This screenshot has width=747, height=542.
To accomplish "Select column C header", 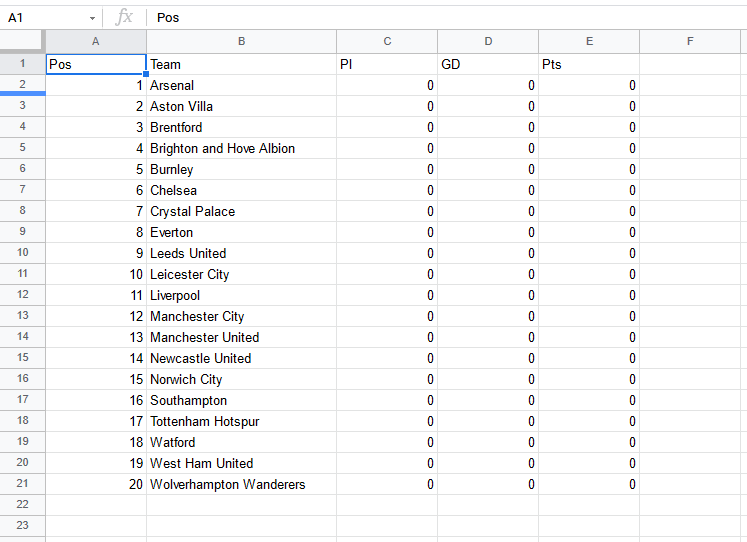I will click(387, 41).
